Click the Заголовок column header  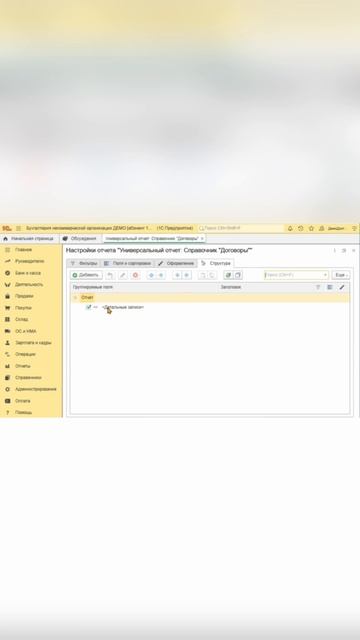point(231,287)
